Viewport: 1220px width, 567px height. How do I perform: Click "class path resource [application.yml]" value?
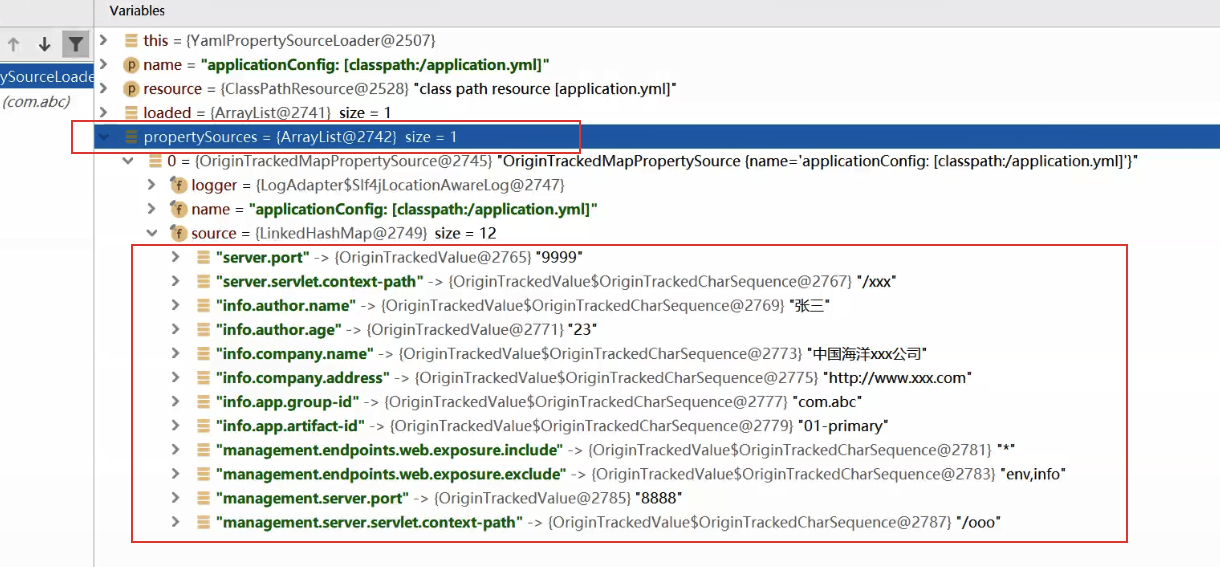[x=545, y=89]
